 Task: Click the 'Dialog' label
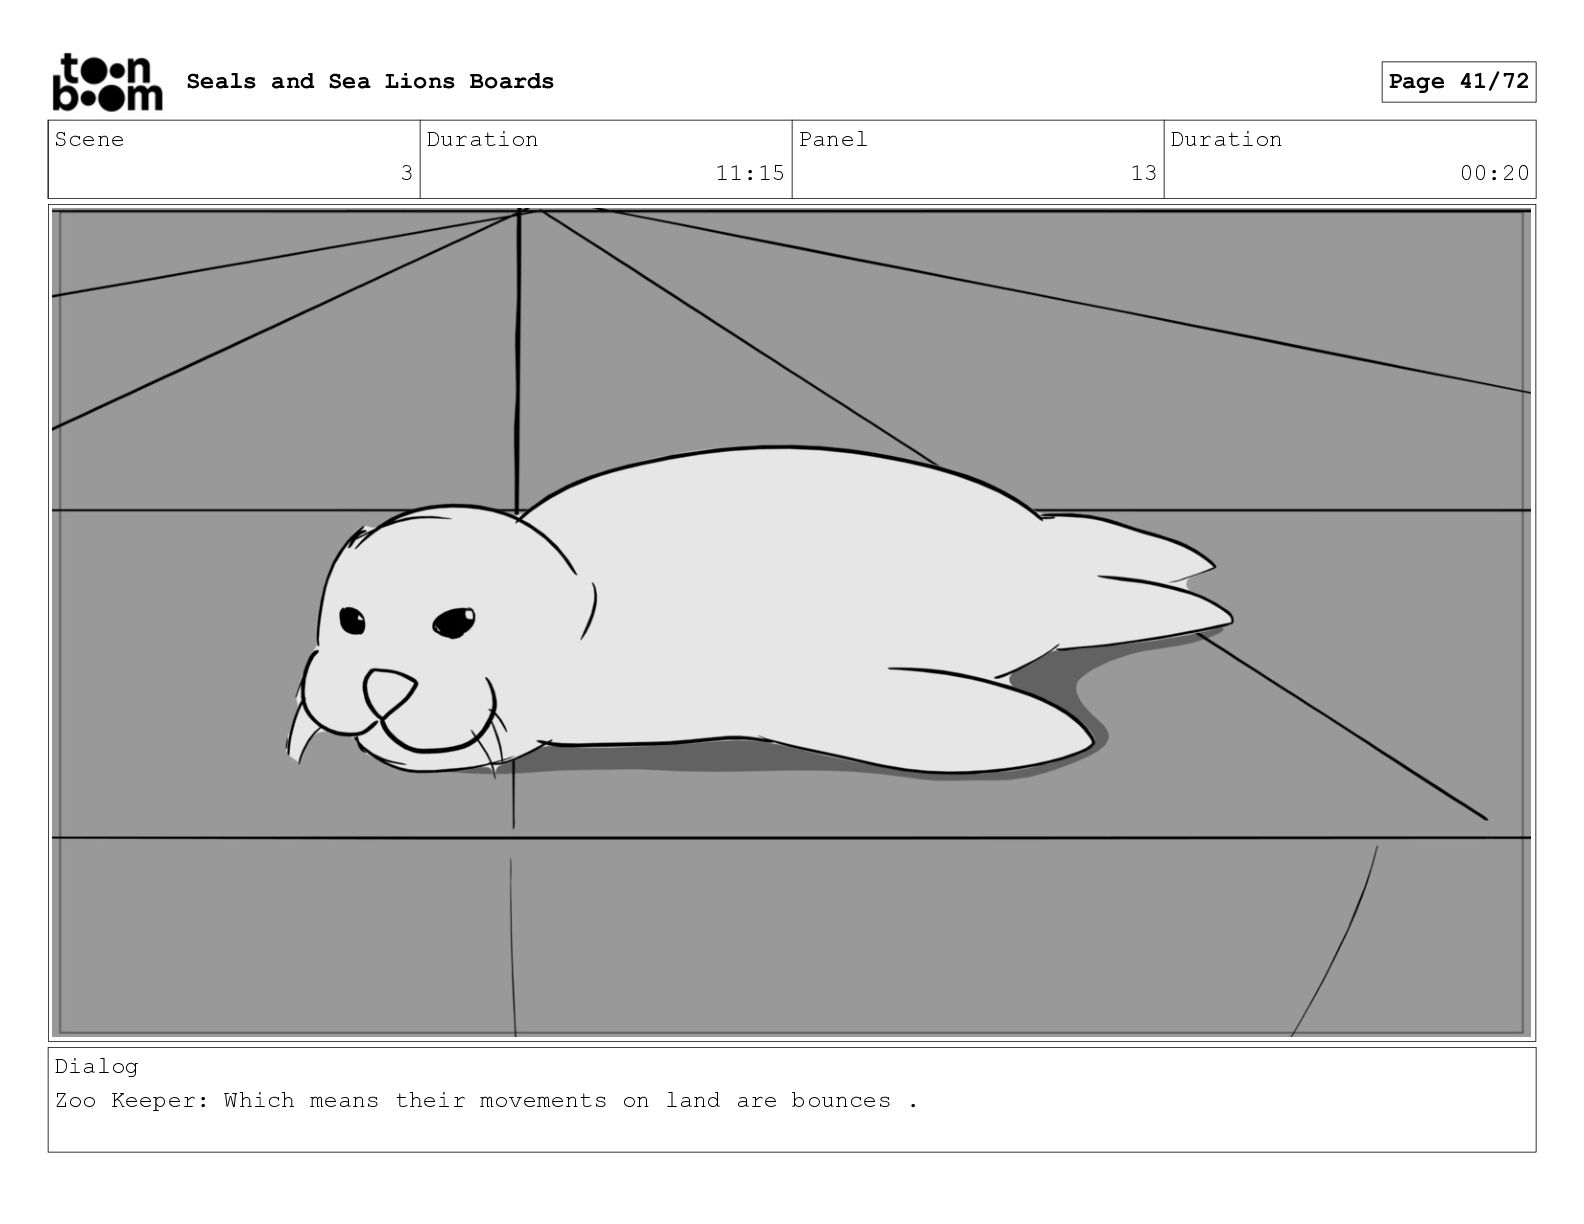coord(96,1066)
